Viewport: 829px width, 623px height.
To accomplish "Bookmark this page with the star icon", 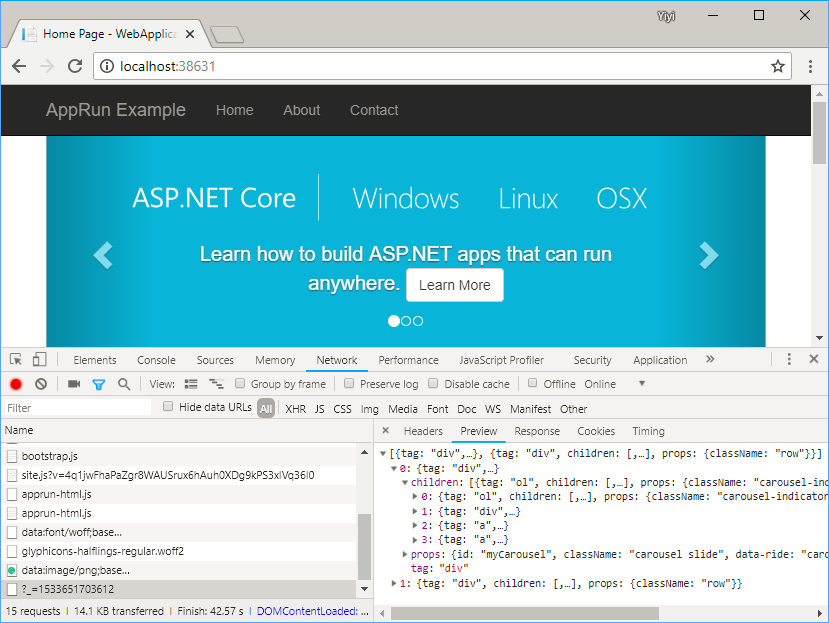I will tap(777, 66).
